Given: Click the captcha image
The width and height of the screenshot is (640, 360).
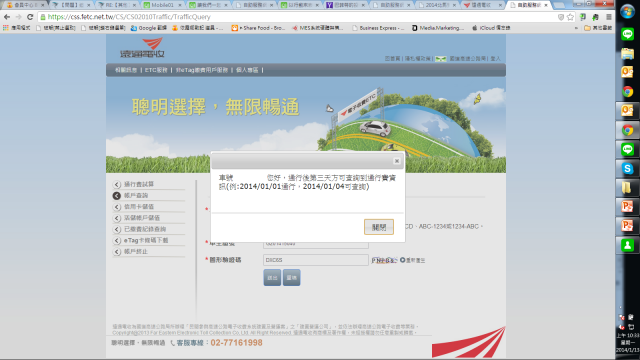Looking at the screenshot, I should tap(384, 260).
